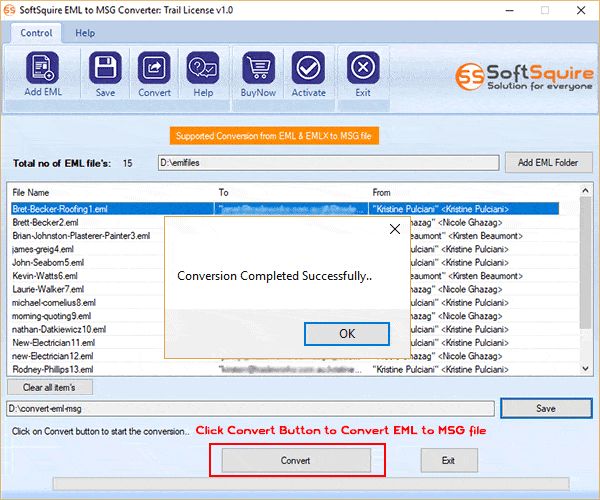The image size is (600, 500).
Task: Click the file list scroll up arrow
Action: 585,190
